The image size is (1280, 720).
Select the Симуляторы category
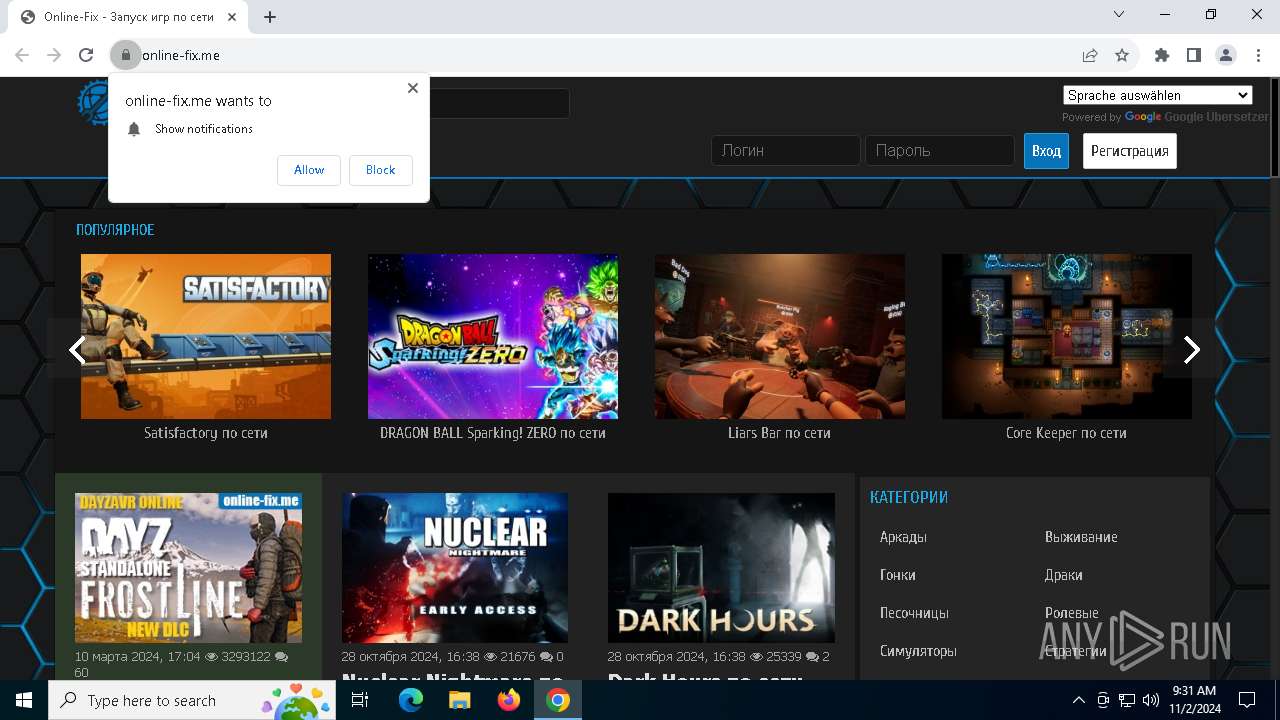[918, 651]
